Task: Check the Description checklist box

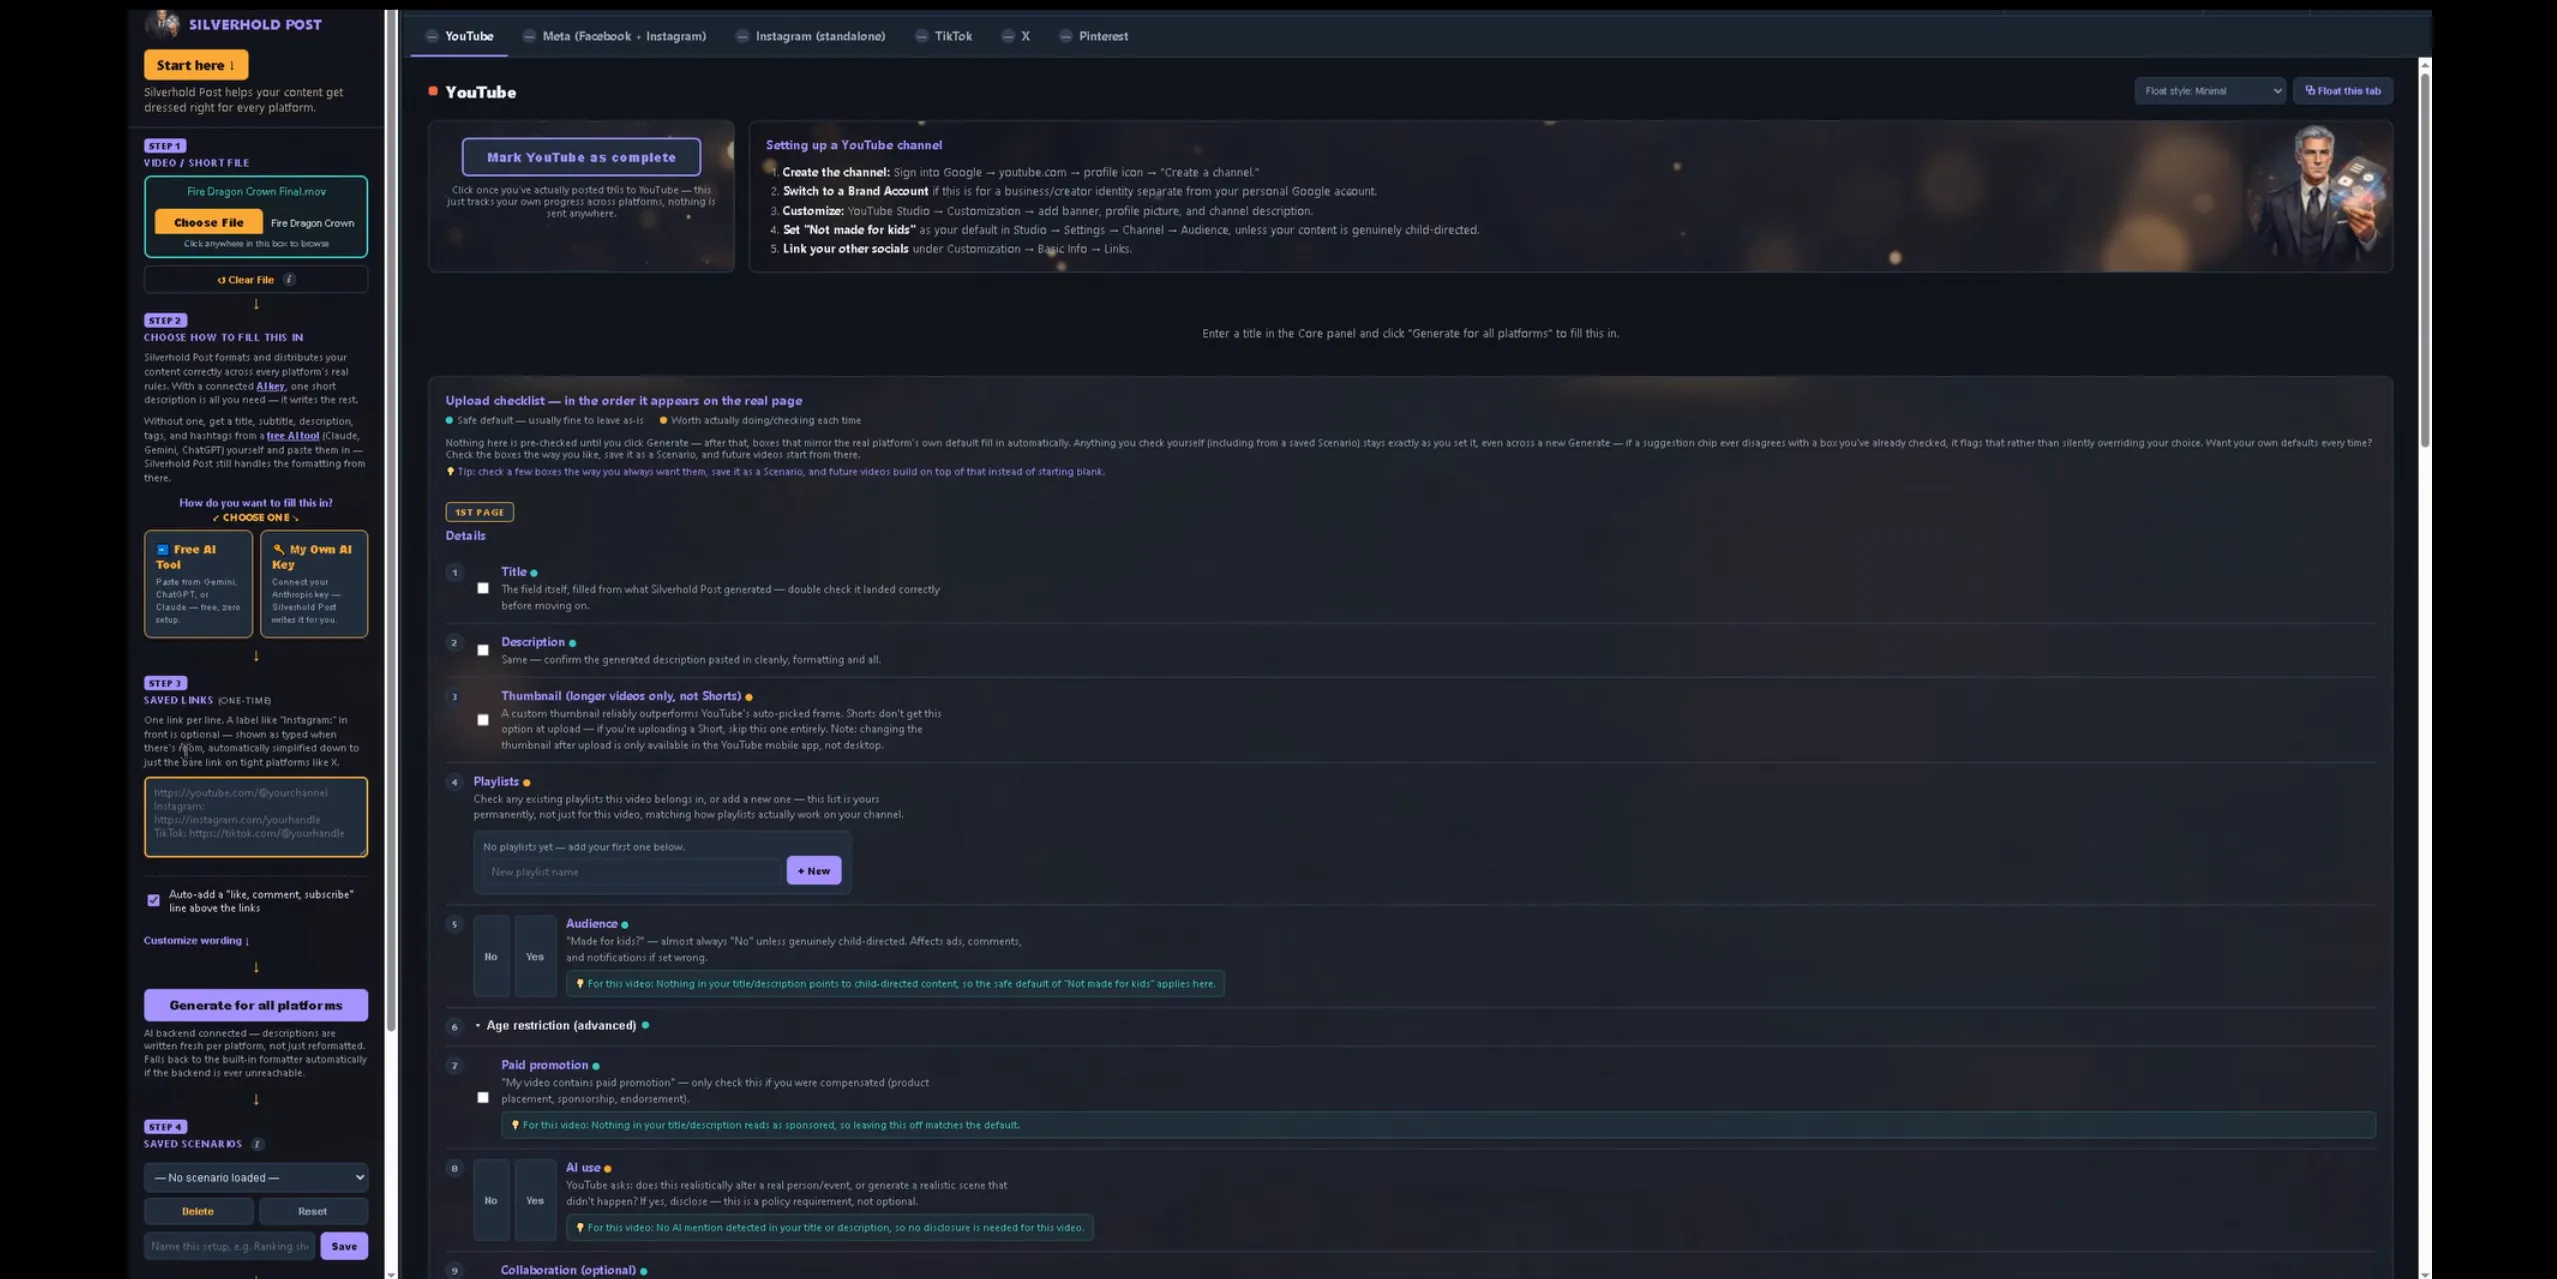Action: pos(483,651)
